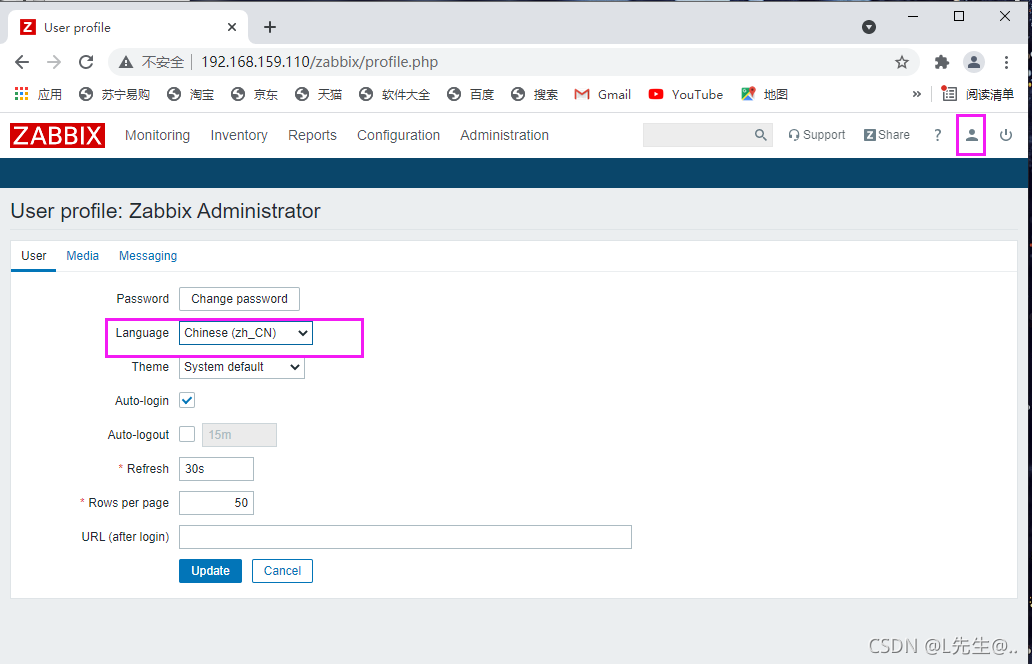Open the tab search dropdown circle icon
This screenshot has height=664, width=1032.
869,27
